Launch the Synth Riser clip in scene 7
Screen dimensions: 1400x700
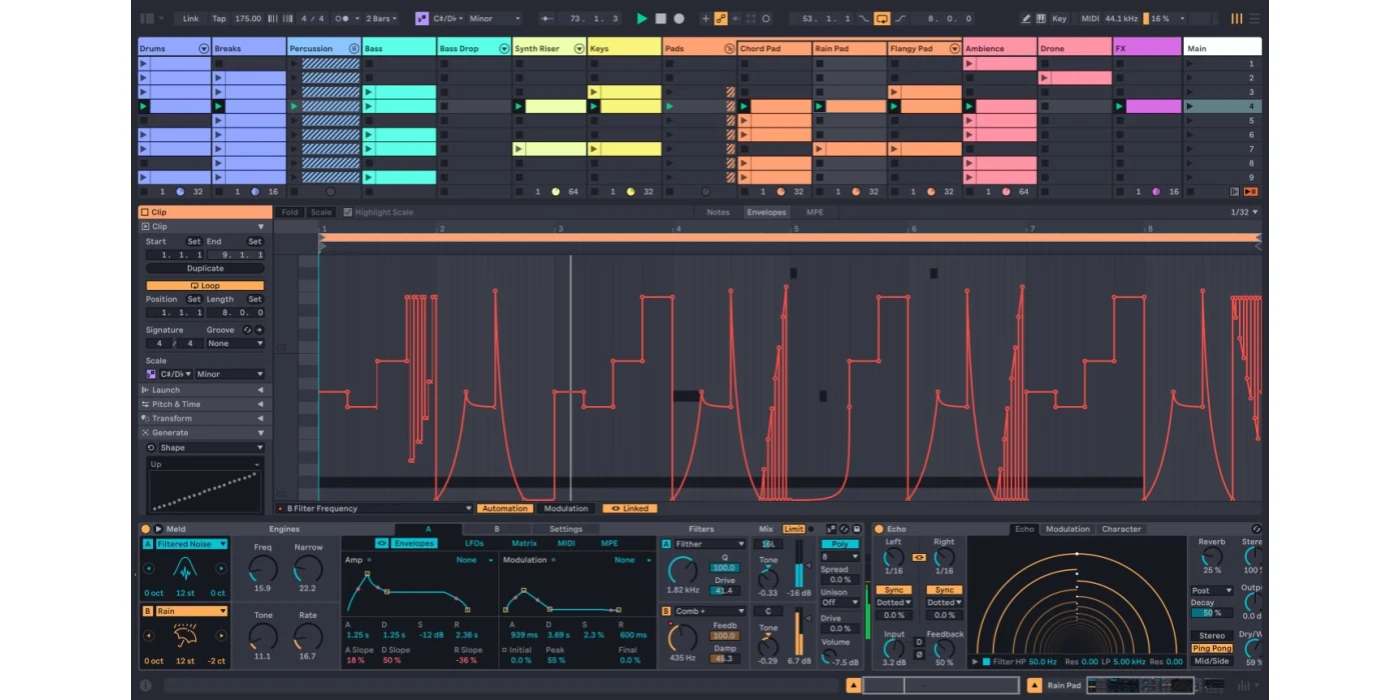coord(519,149)
